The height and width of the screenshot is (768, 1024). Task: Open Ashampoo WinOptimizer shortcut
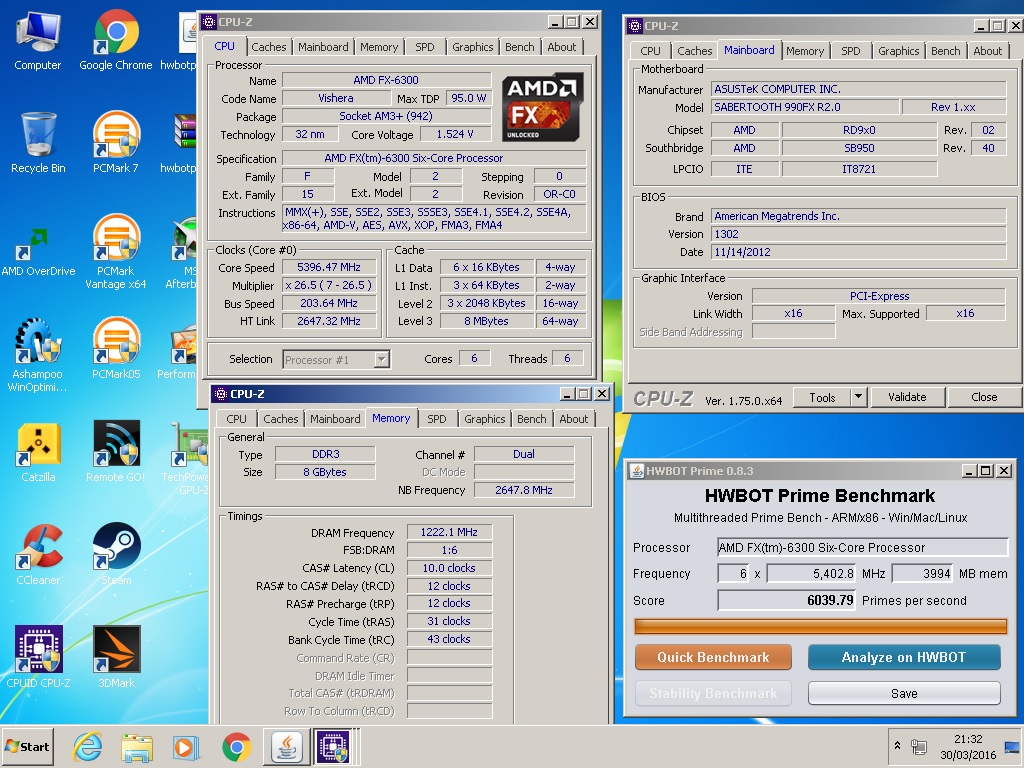click(x=38, y=355)
